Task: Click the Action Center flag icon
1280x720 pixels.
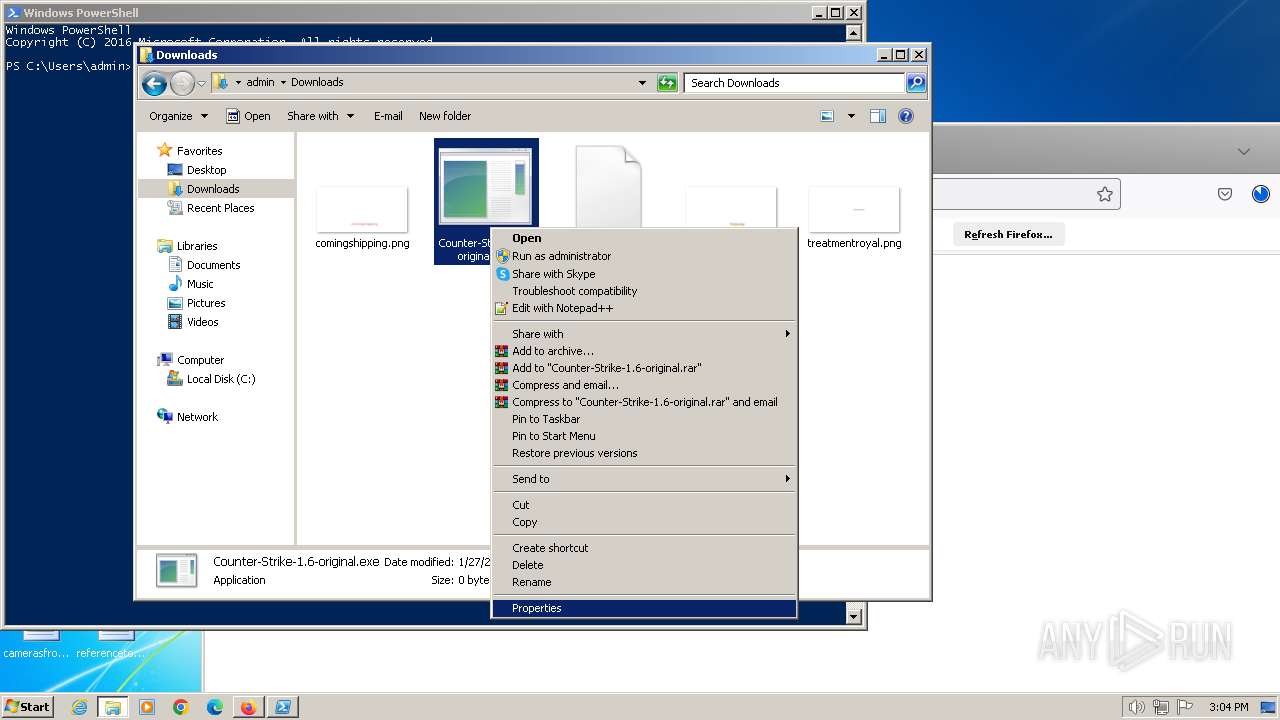Action: 1185,707
